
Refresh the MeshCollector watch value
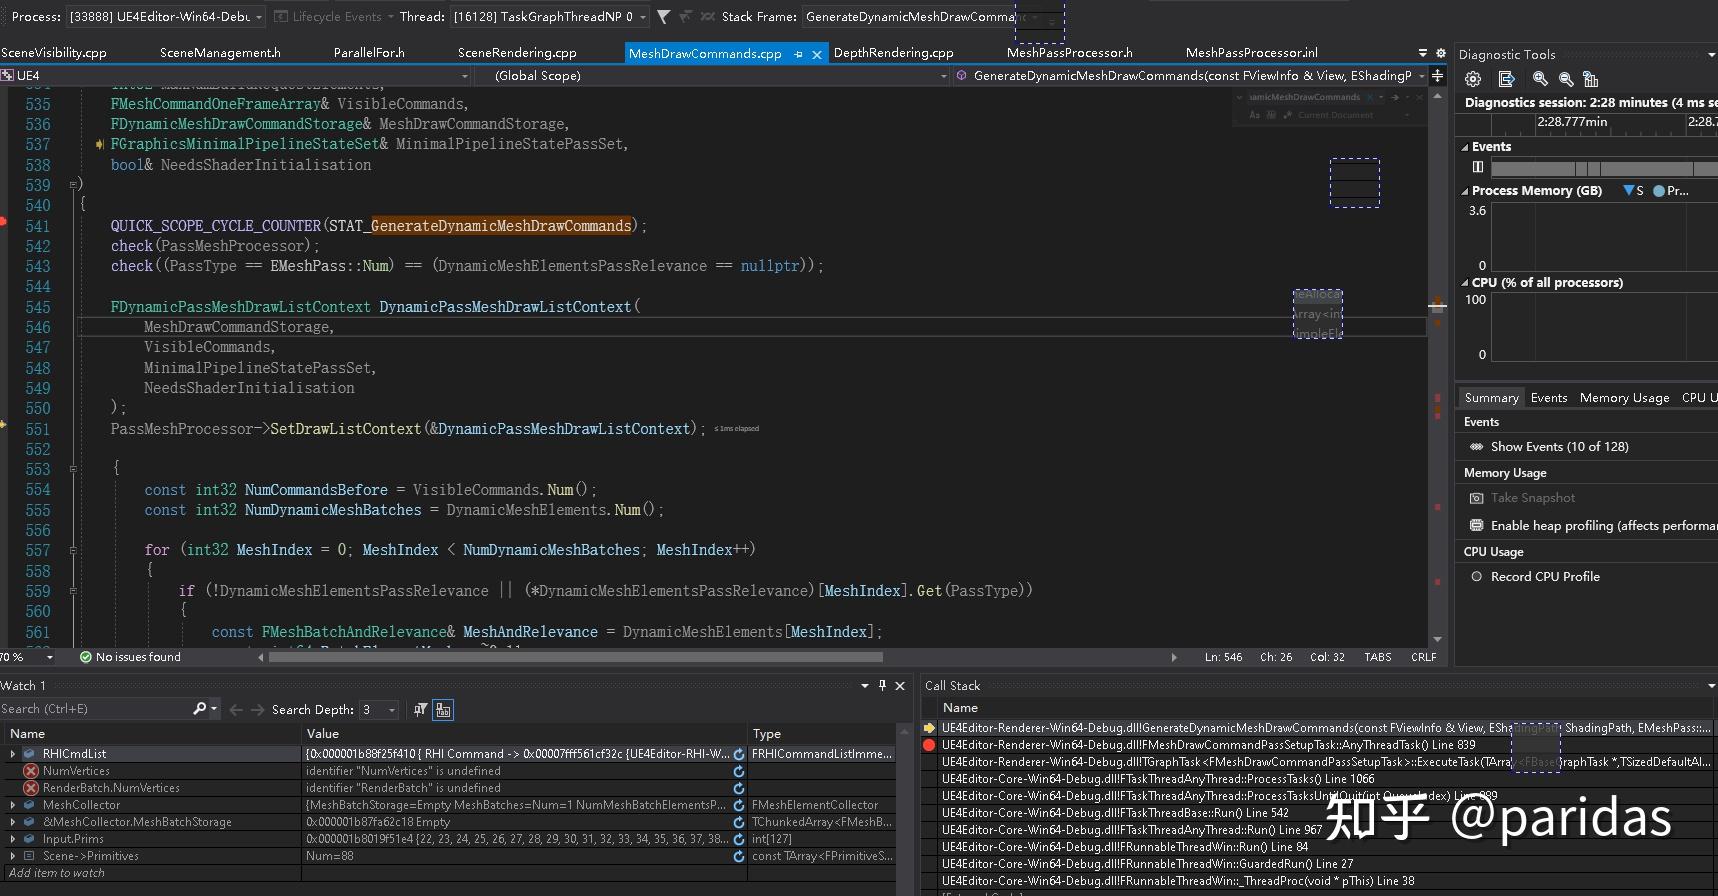739,805
